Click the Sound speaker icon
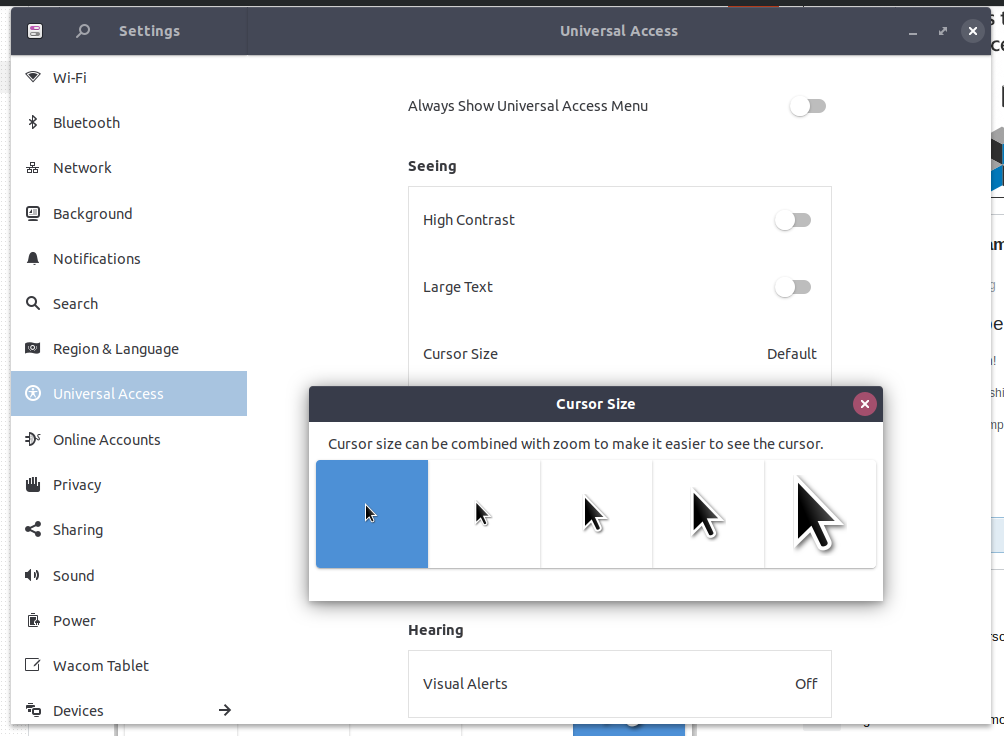 pyautogui.click(x=33, y=575)
